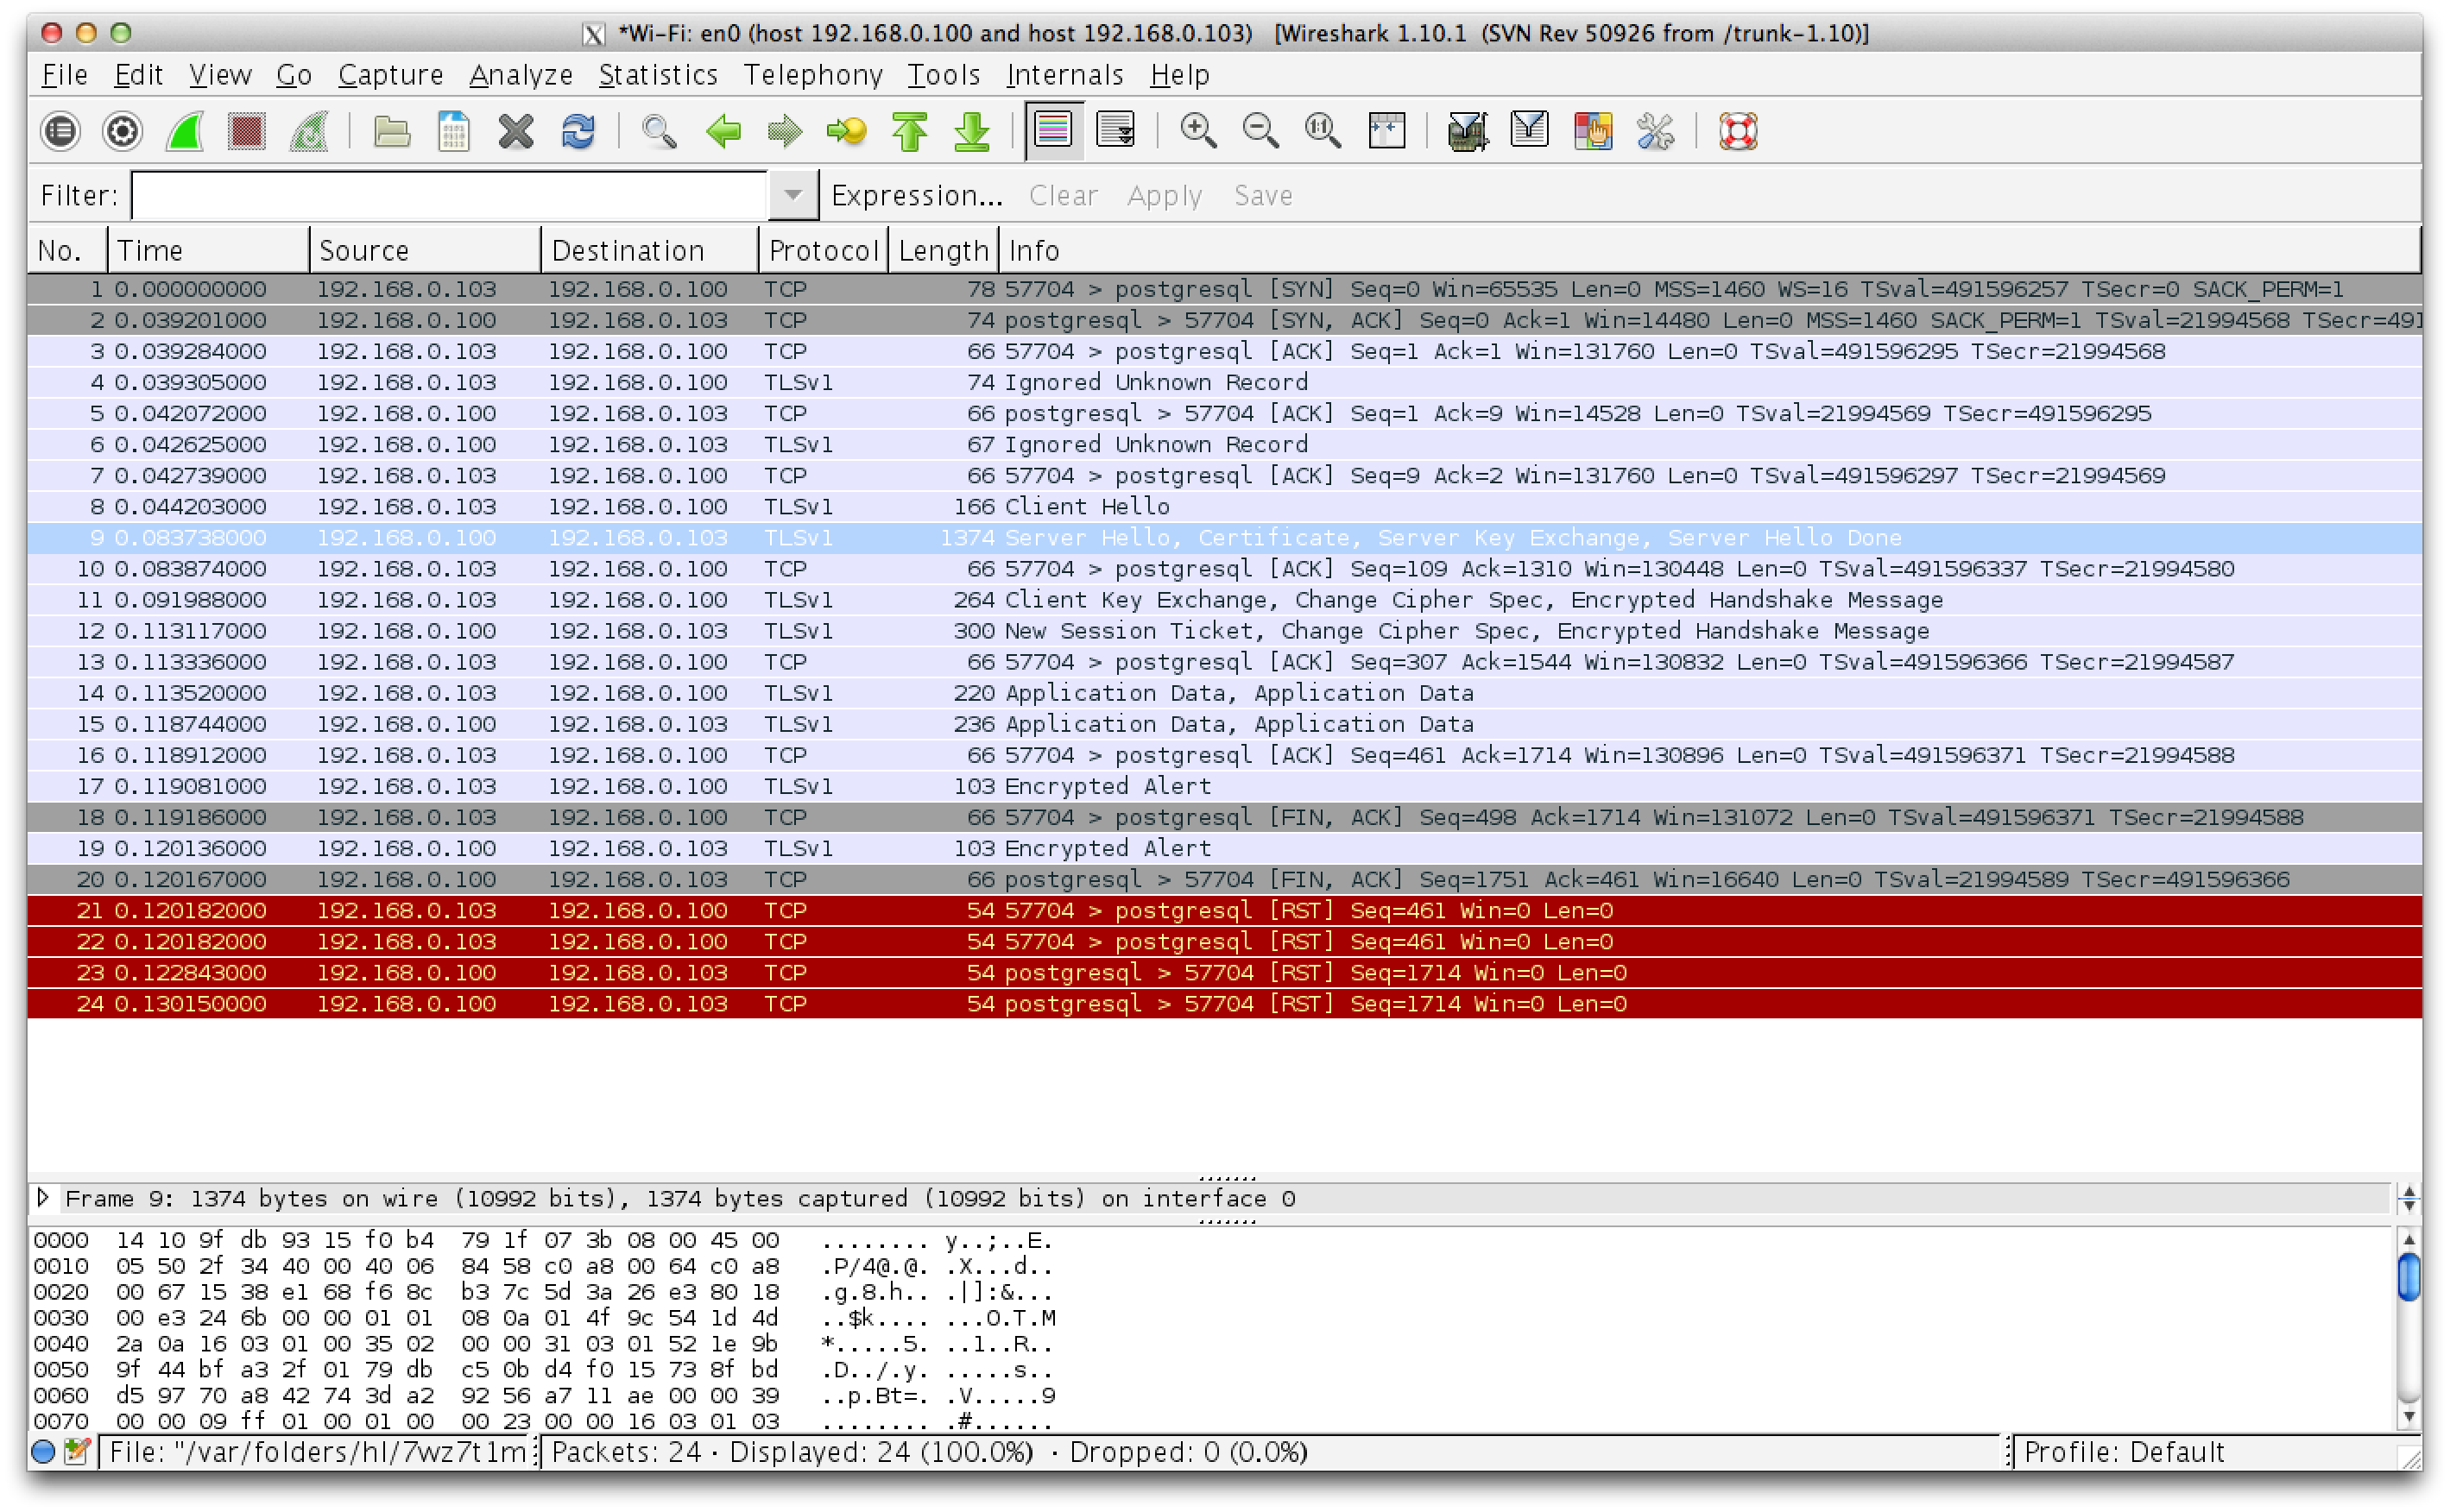The image size is (2450, 1512).
Task: Find a packet (magnifier icon)
Action: [x=659, y=131]
